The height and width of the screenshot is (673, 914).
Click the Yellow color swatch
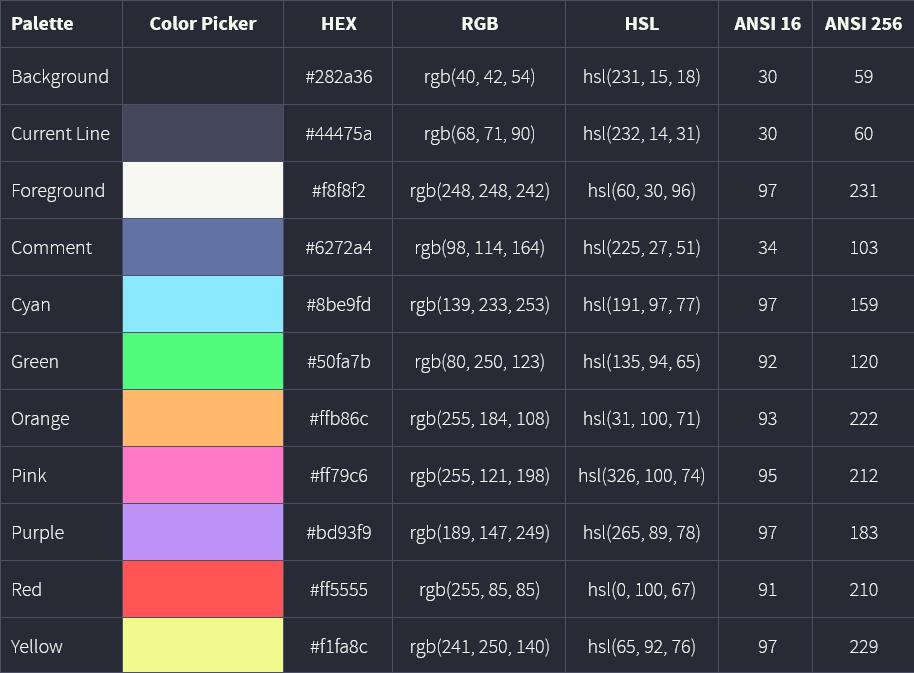[x=203, y=646]
